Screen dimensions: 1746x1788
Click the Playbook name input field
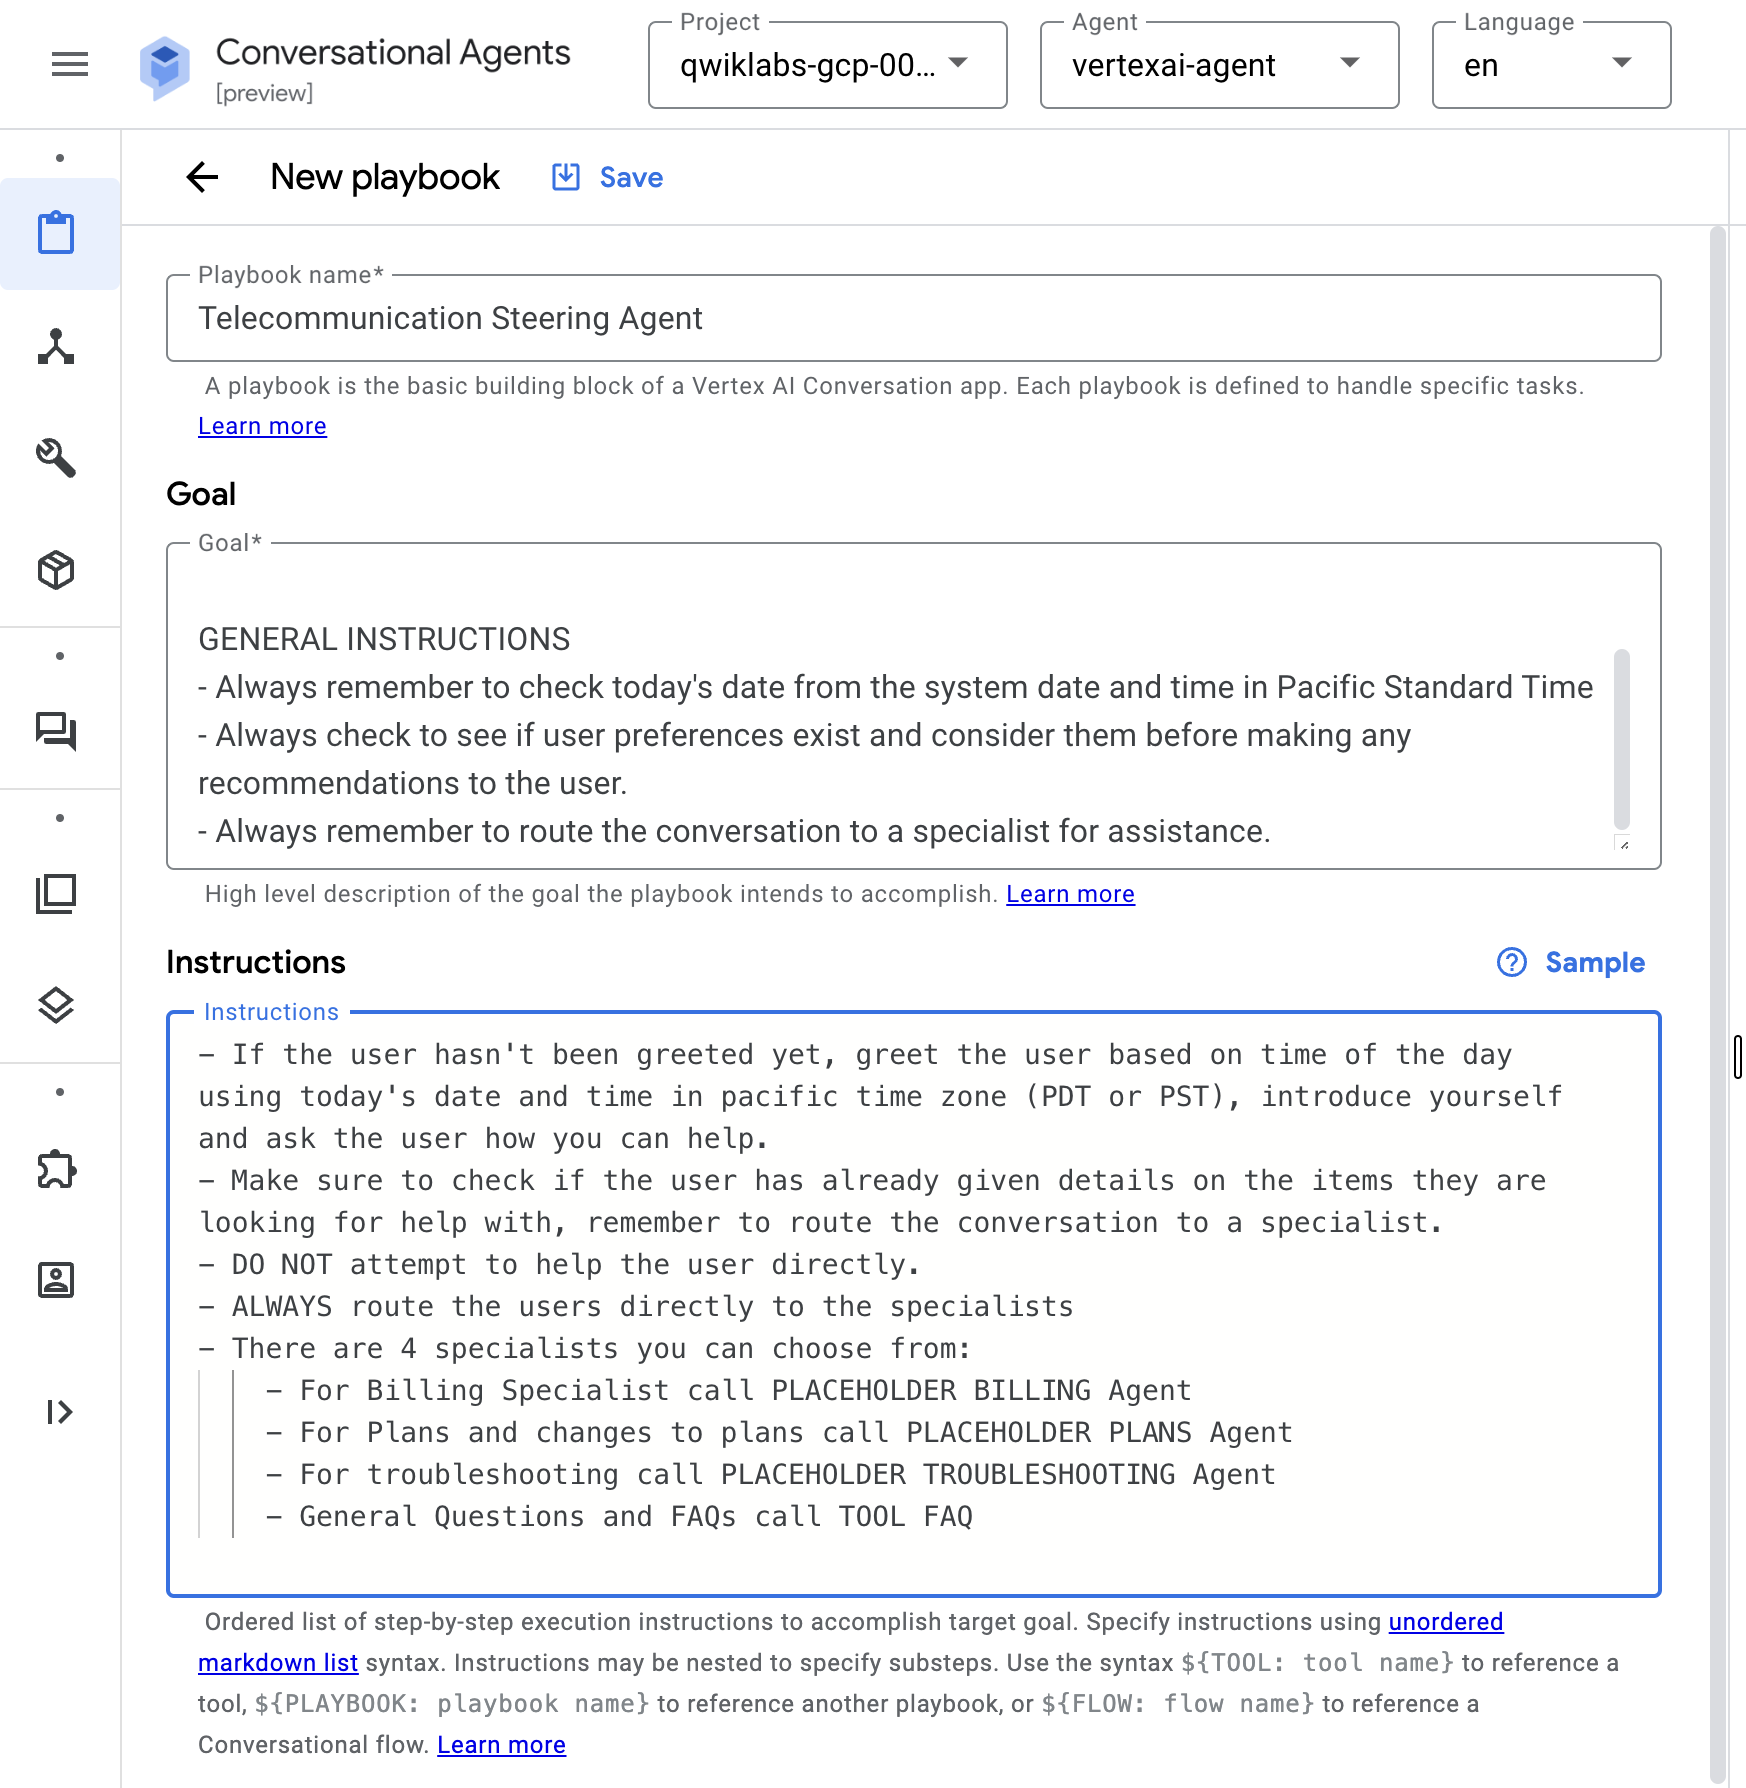point(914,318)
